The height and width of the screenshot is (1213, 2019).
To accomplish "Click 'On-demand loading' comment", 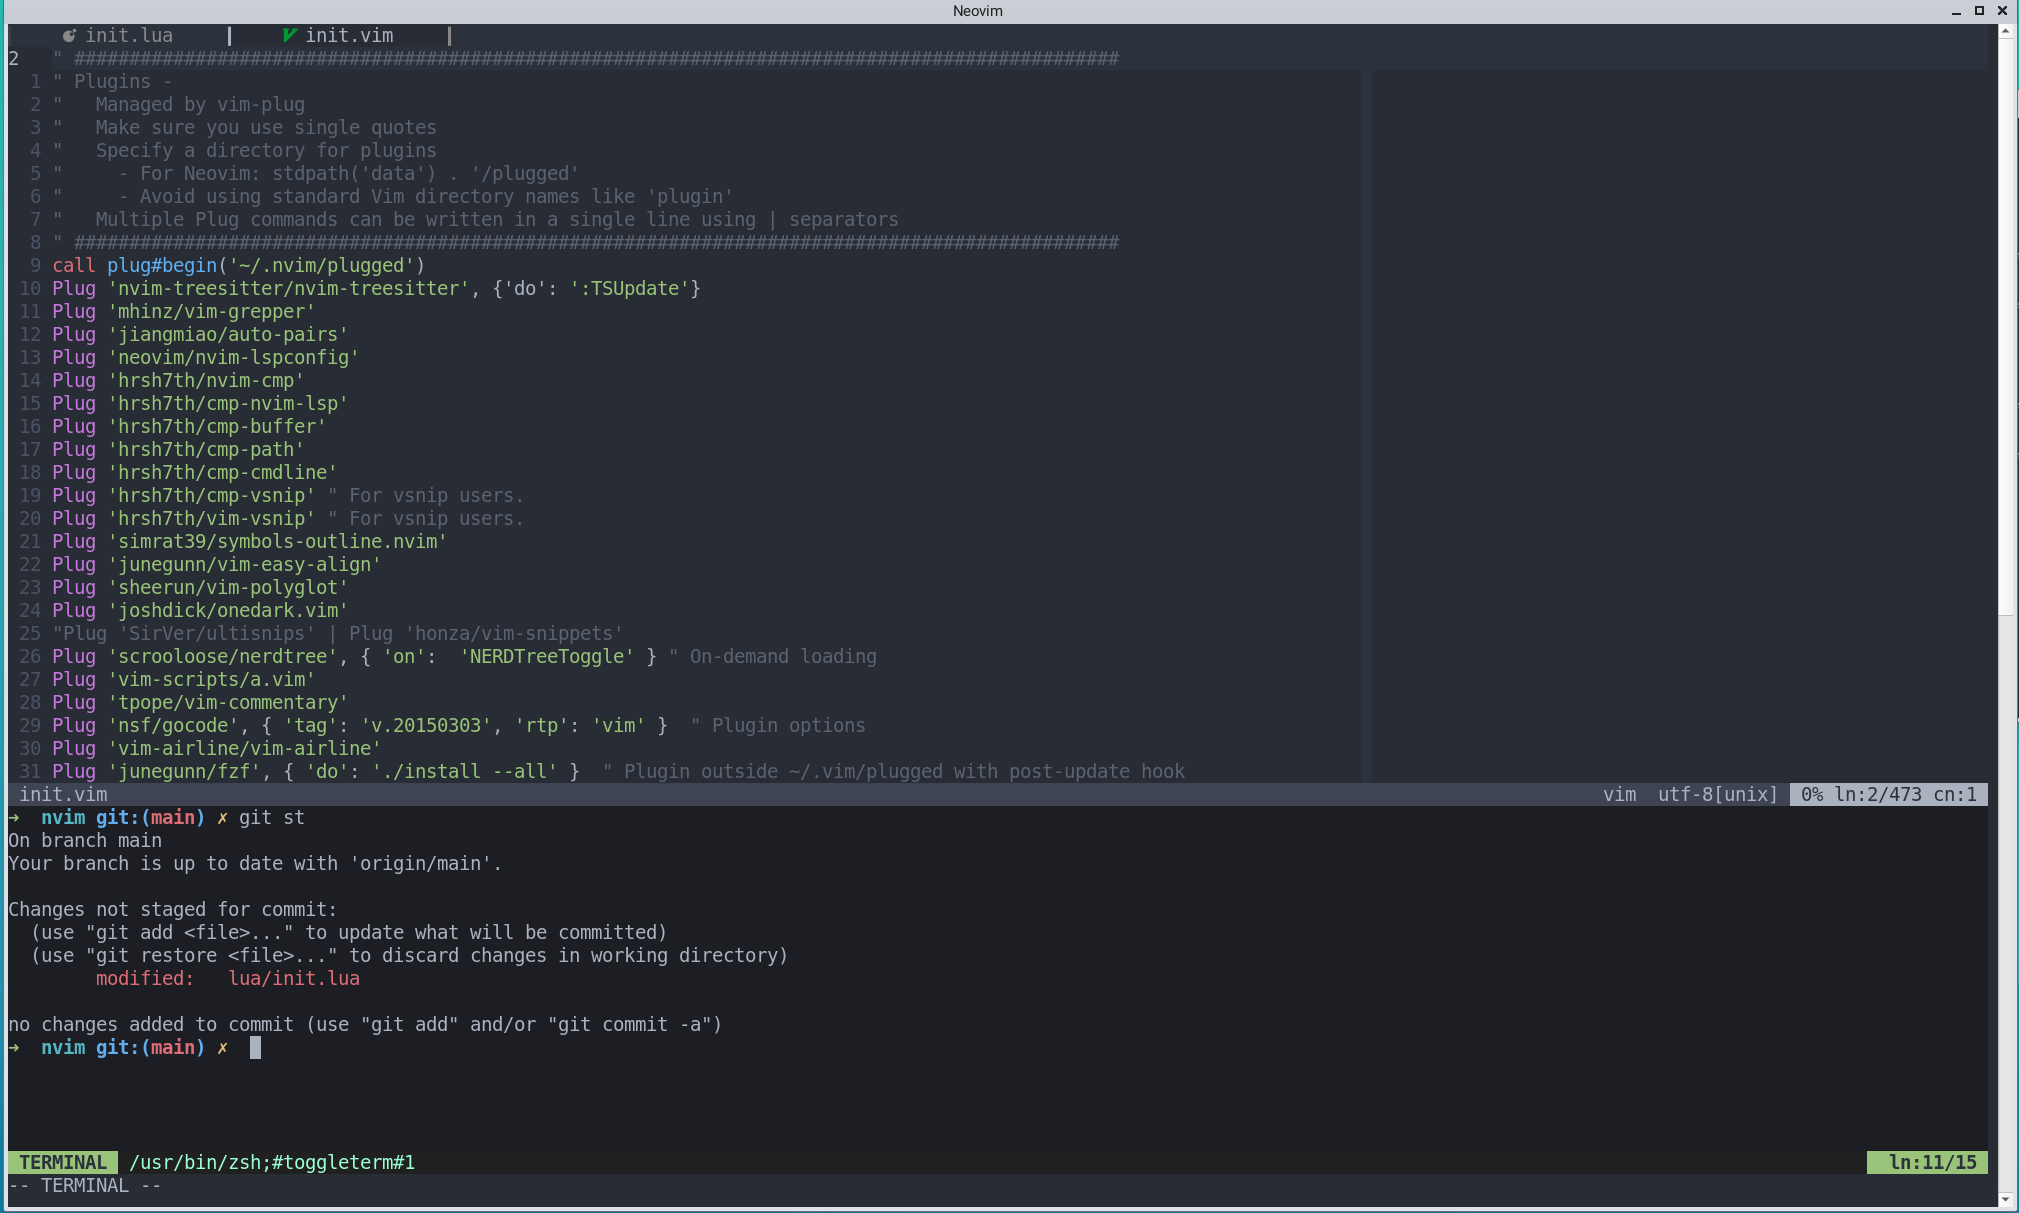I will point(783,656).
